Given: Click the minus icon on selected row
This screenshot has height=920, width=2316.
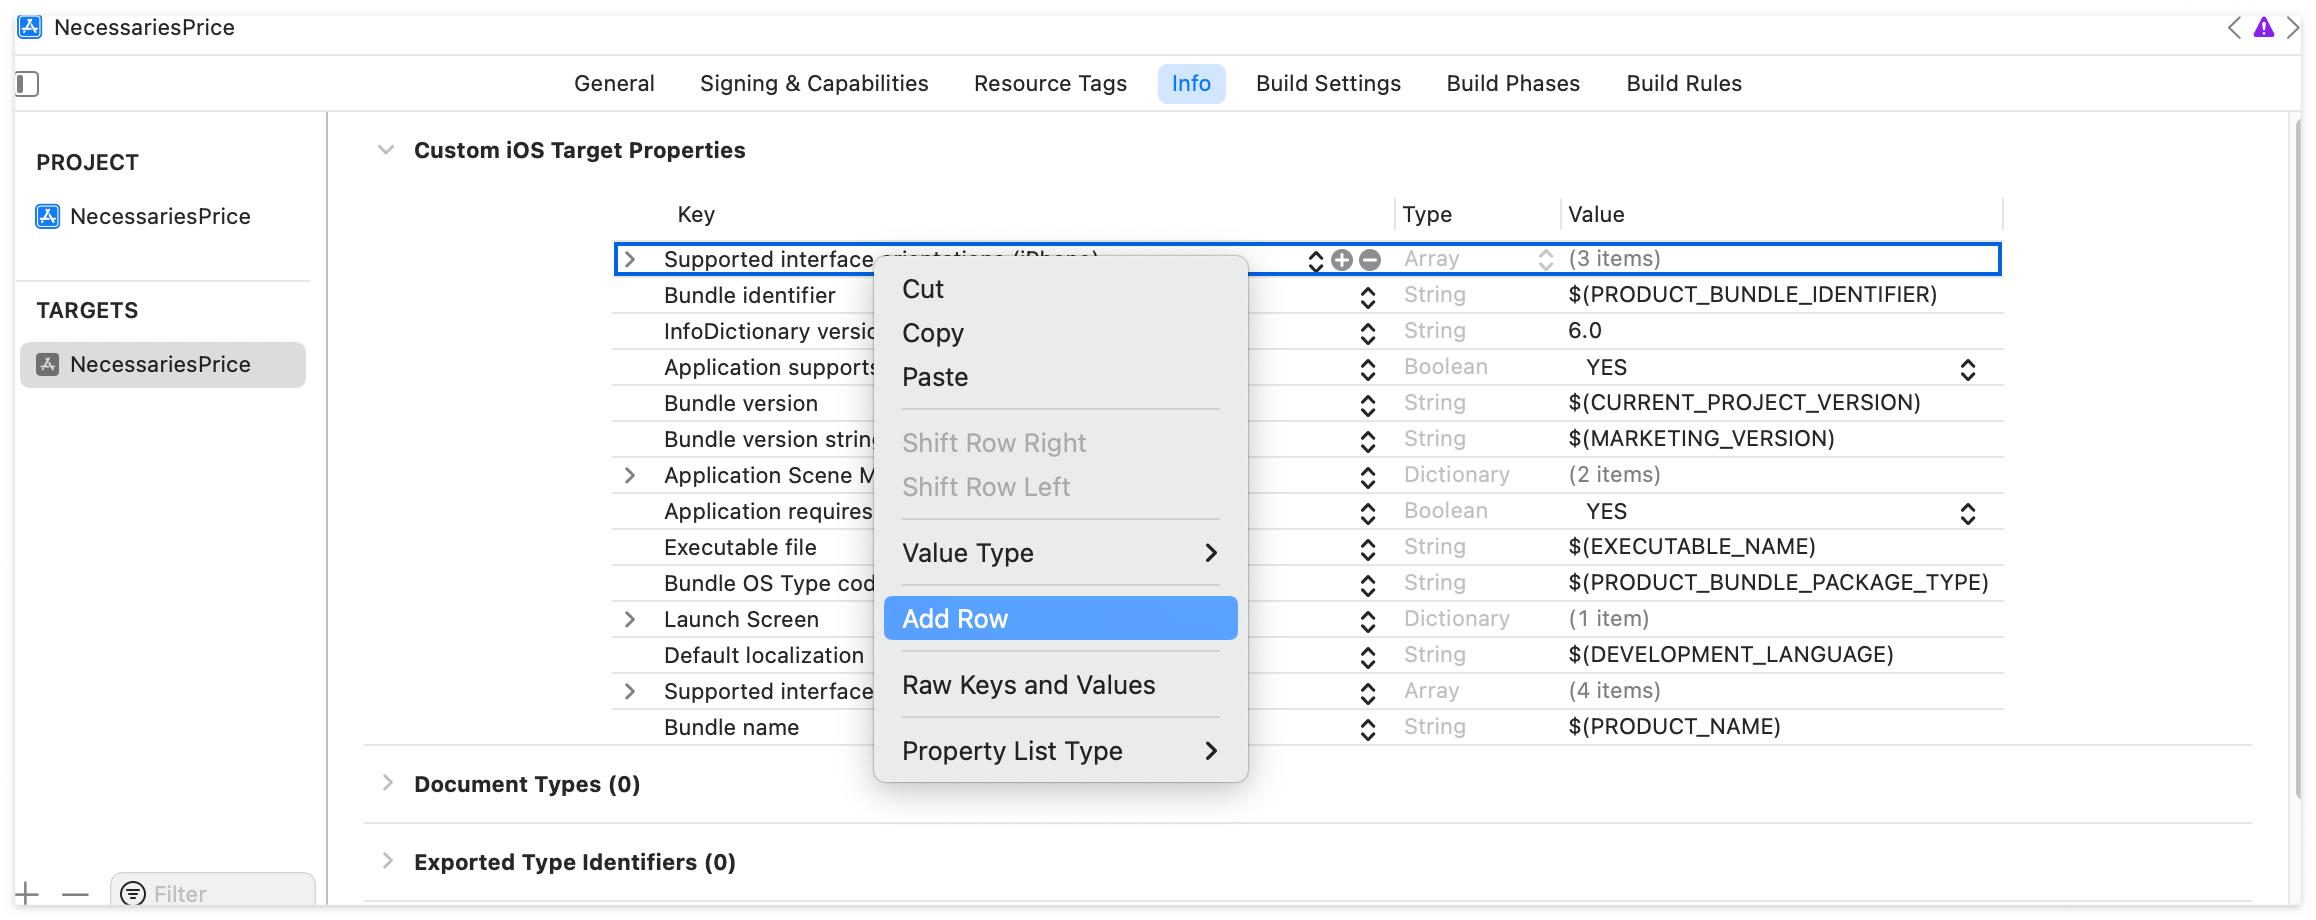Looking at the screenshot, I should click(x=1370, y=260).
